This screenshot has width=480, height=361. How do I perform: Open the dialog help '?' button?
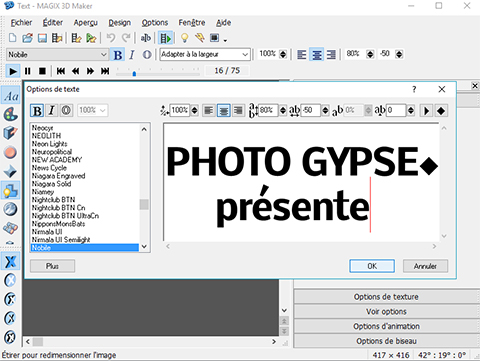pos(414,89)
